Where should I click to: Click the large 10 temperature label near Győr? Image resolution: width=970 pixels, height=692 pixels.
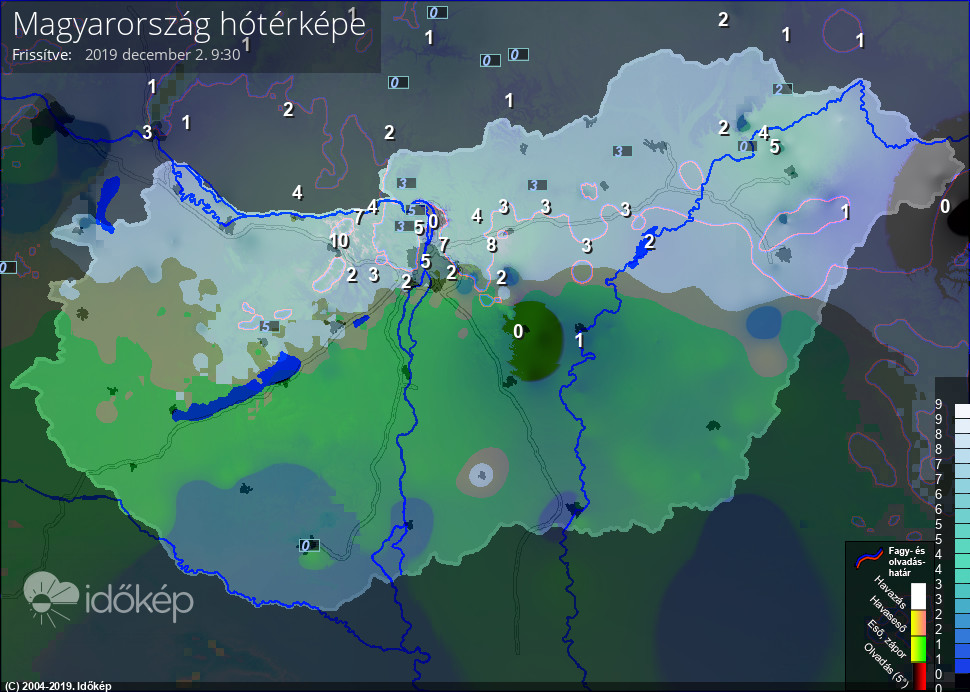click(x=340, y=241)
